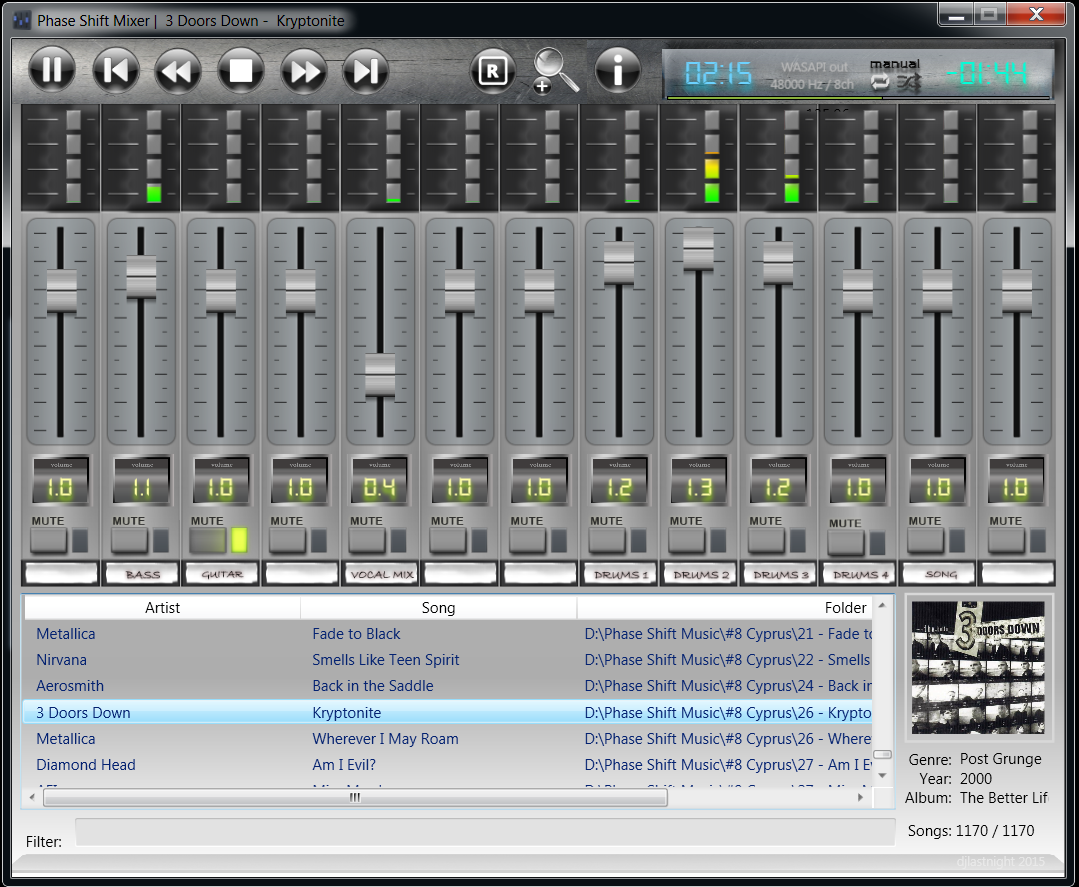1079x887 pixels.
Task: Click the DRUMS 2 volume readout 1.3
Action: pyautogui.click(x=698, y=482)
